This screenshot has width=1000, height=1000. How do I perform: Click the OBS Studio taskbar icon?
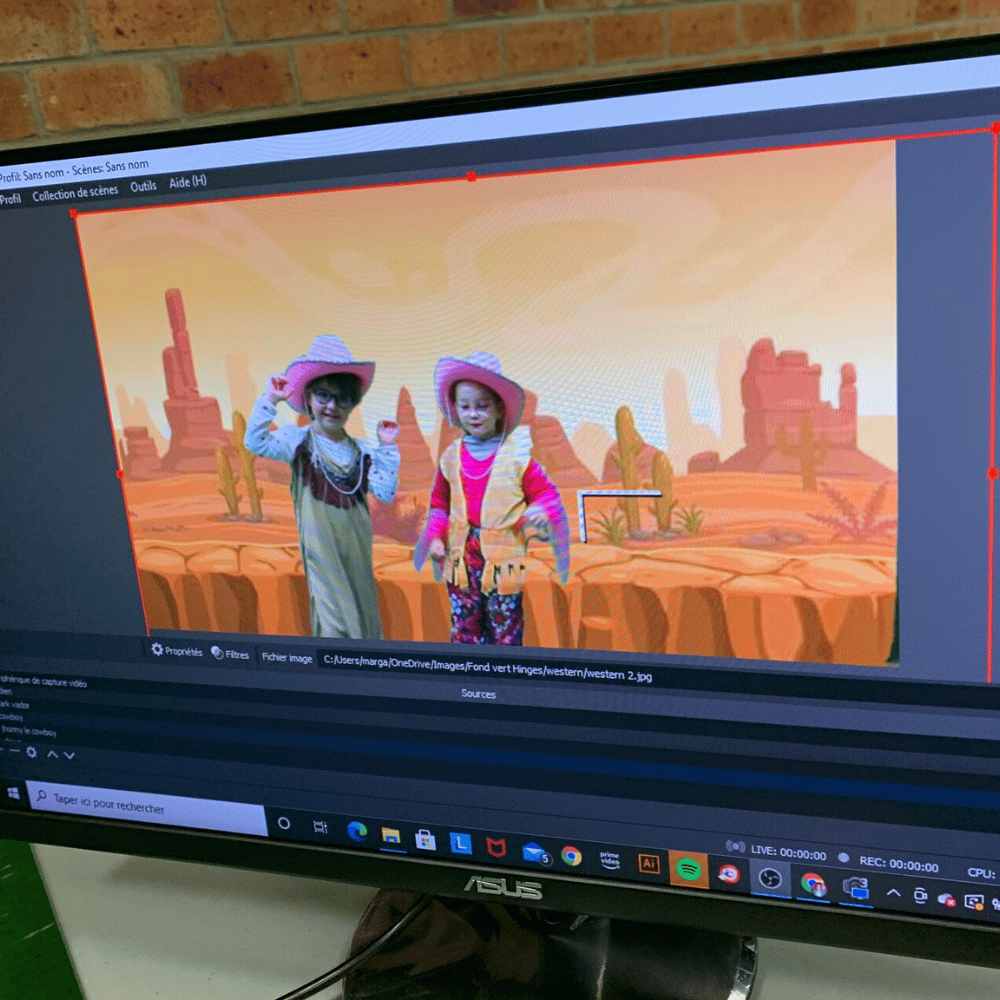click(769, 878)
